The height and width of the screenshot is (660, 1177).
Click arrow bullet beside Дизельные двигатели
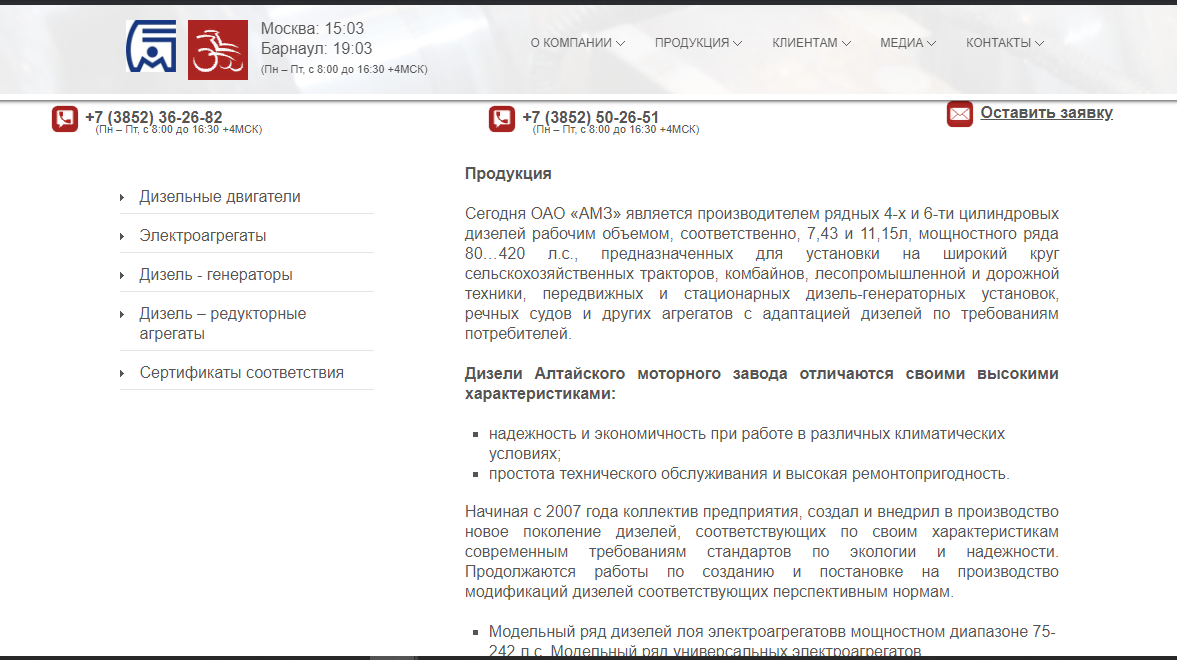[x=122, y=197]
